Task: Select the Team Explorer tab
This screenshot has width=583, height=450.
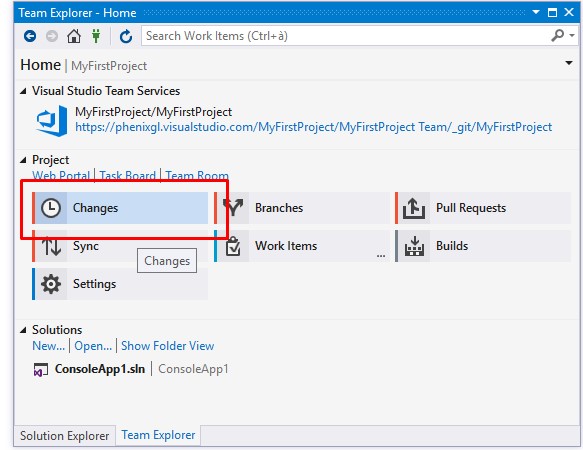Action: tap(158, 435)
